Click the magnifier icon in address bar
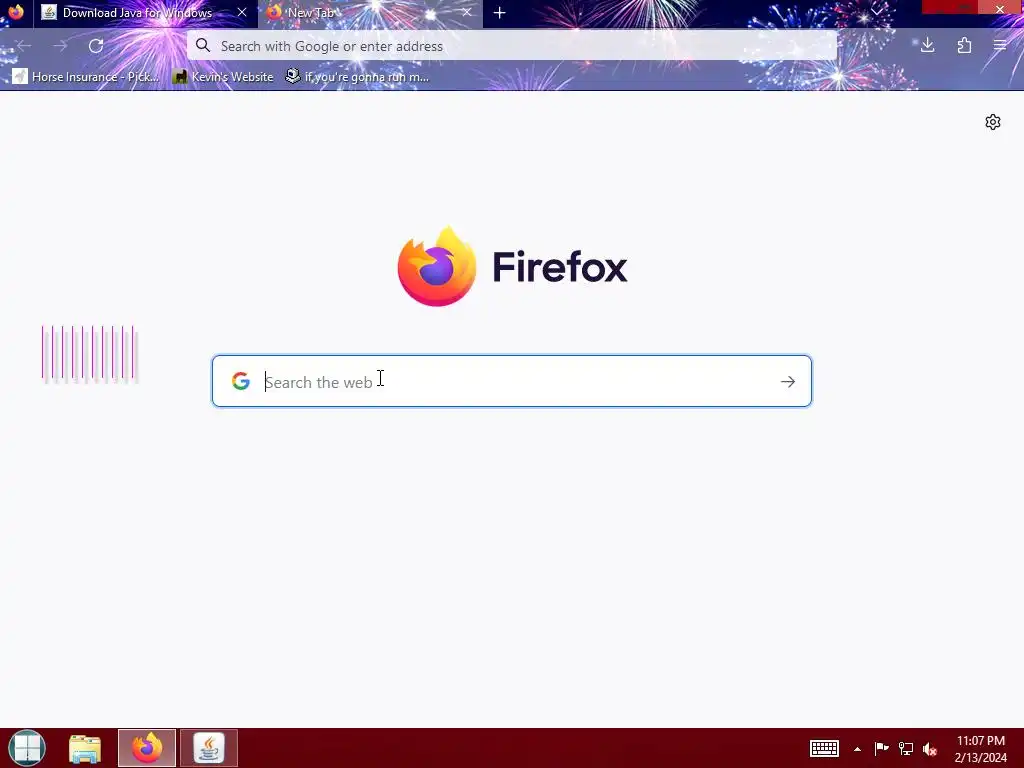The image size is (1024, 768). pos(203,45)
